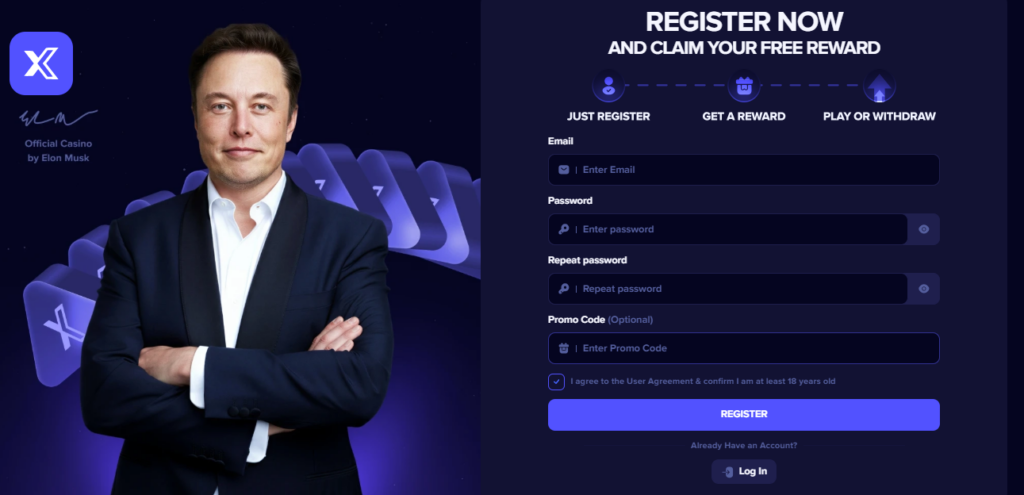
Task: Click the Get a Reward step icon
Action: click(x=743, y=87)
